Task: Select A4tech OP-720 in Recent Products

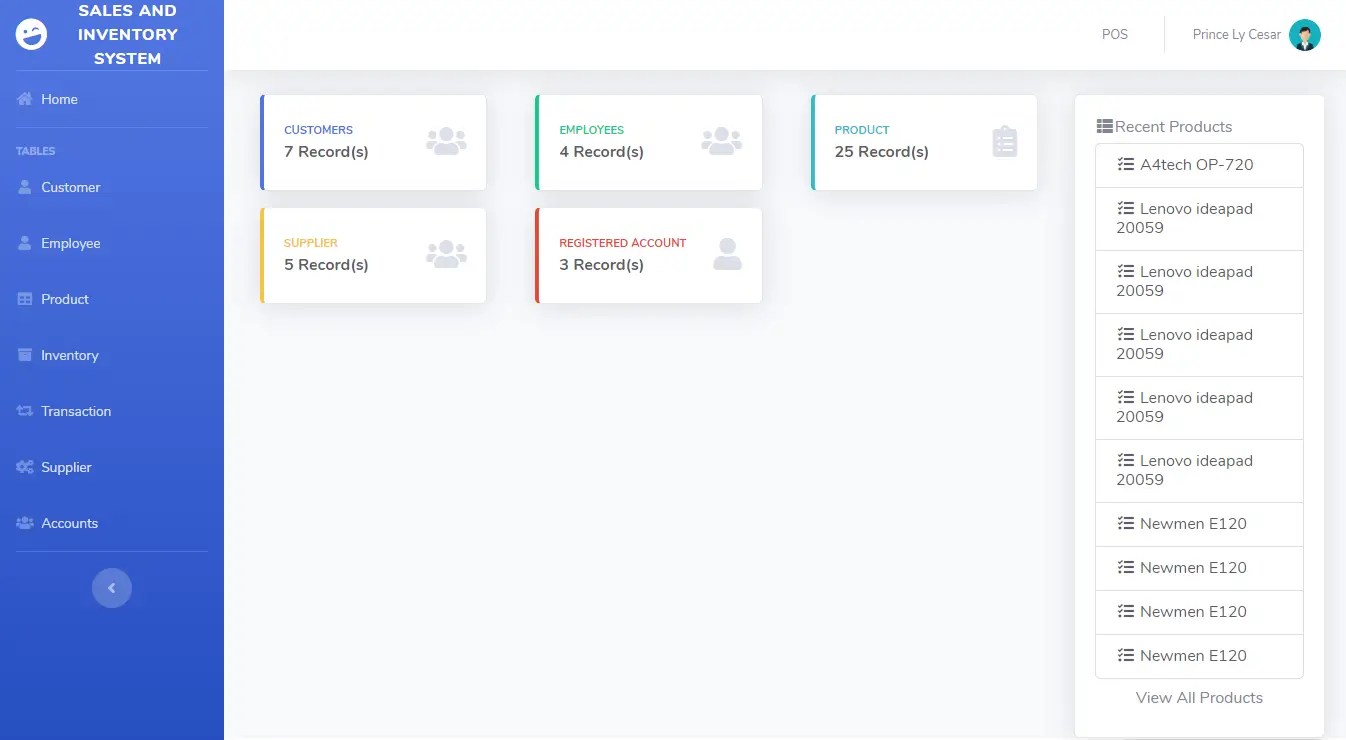Action: click(x=1196, y=165)
